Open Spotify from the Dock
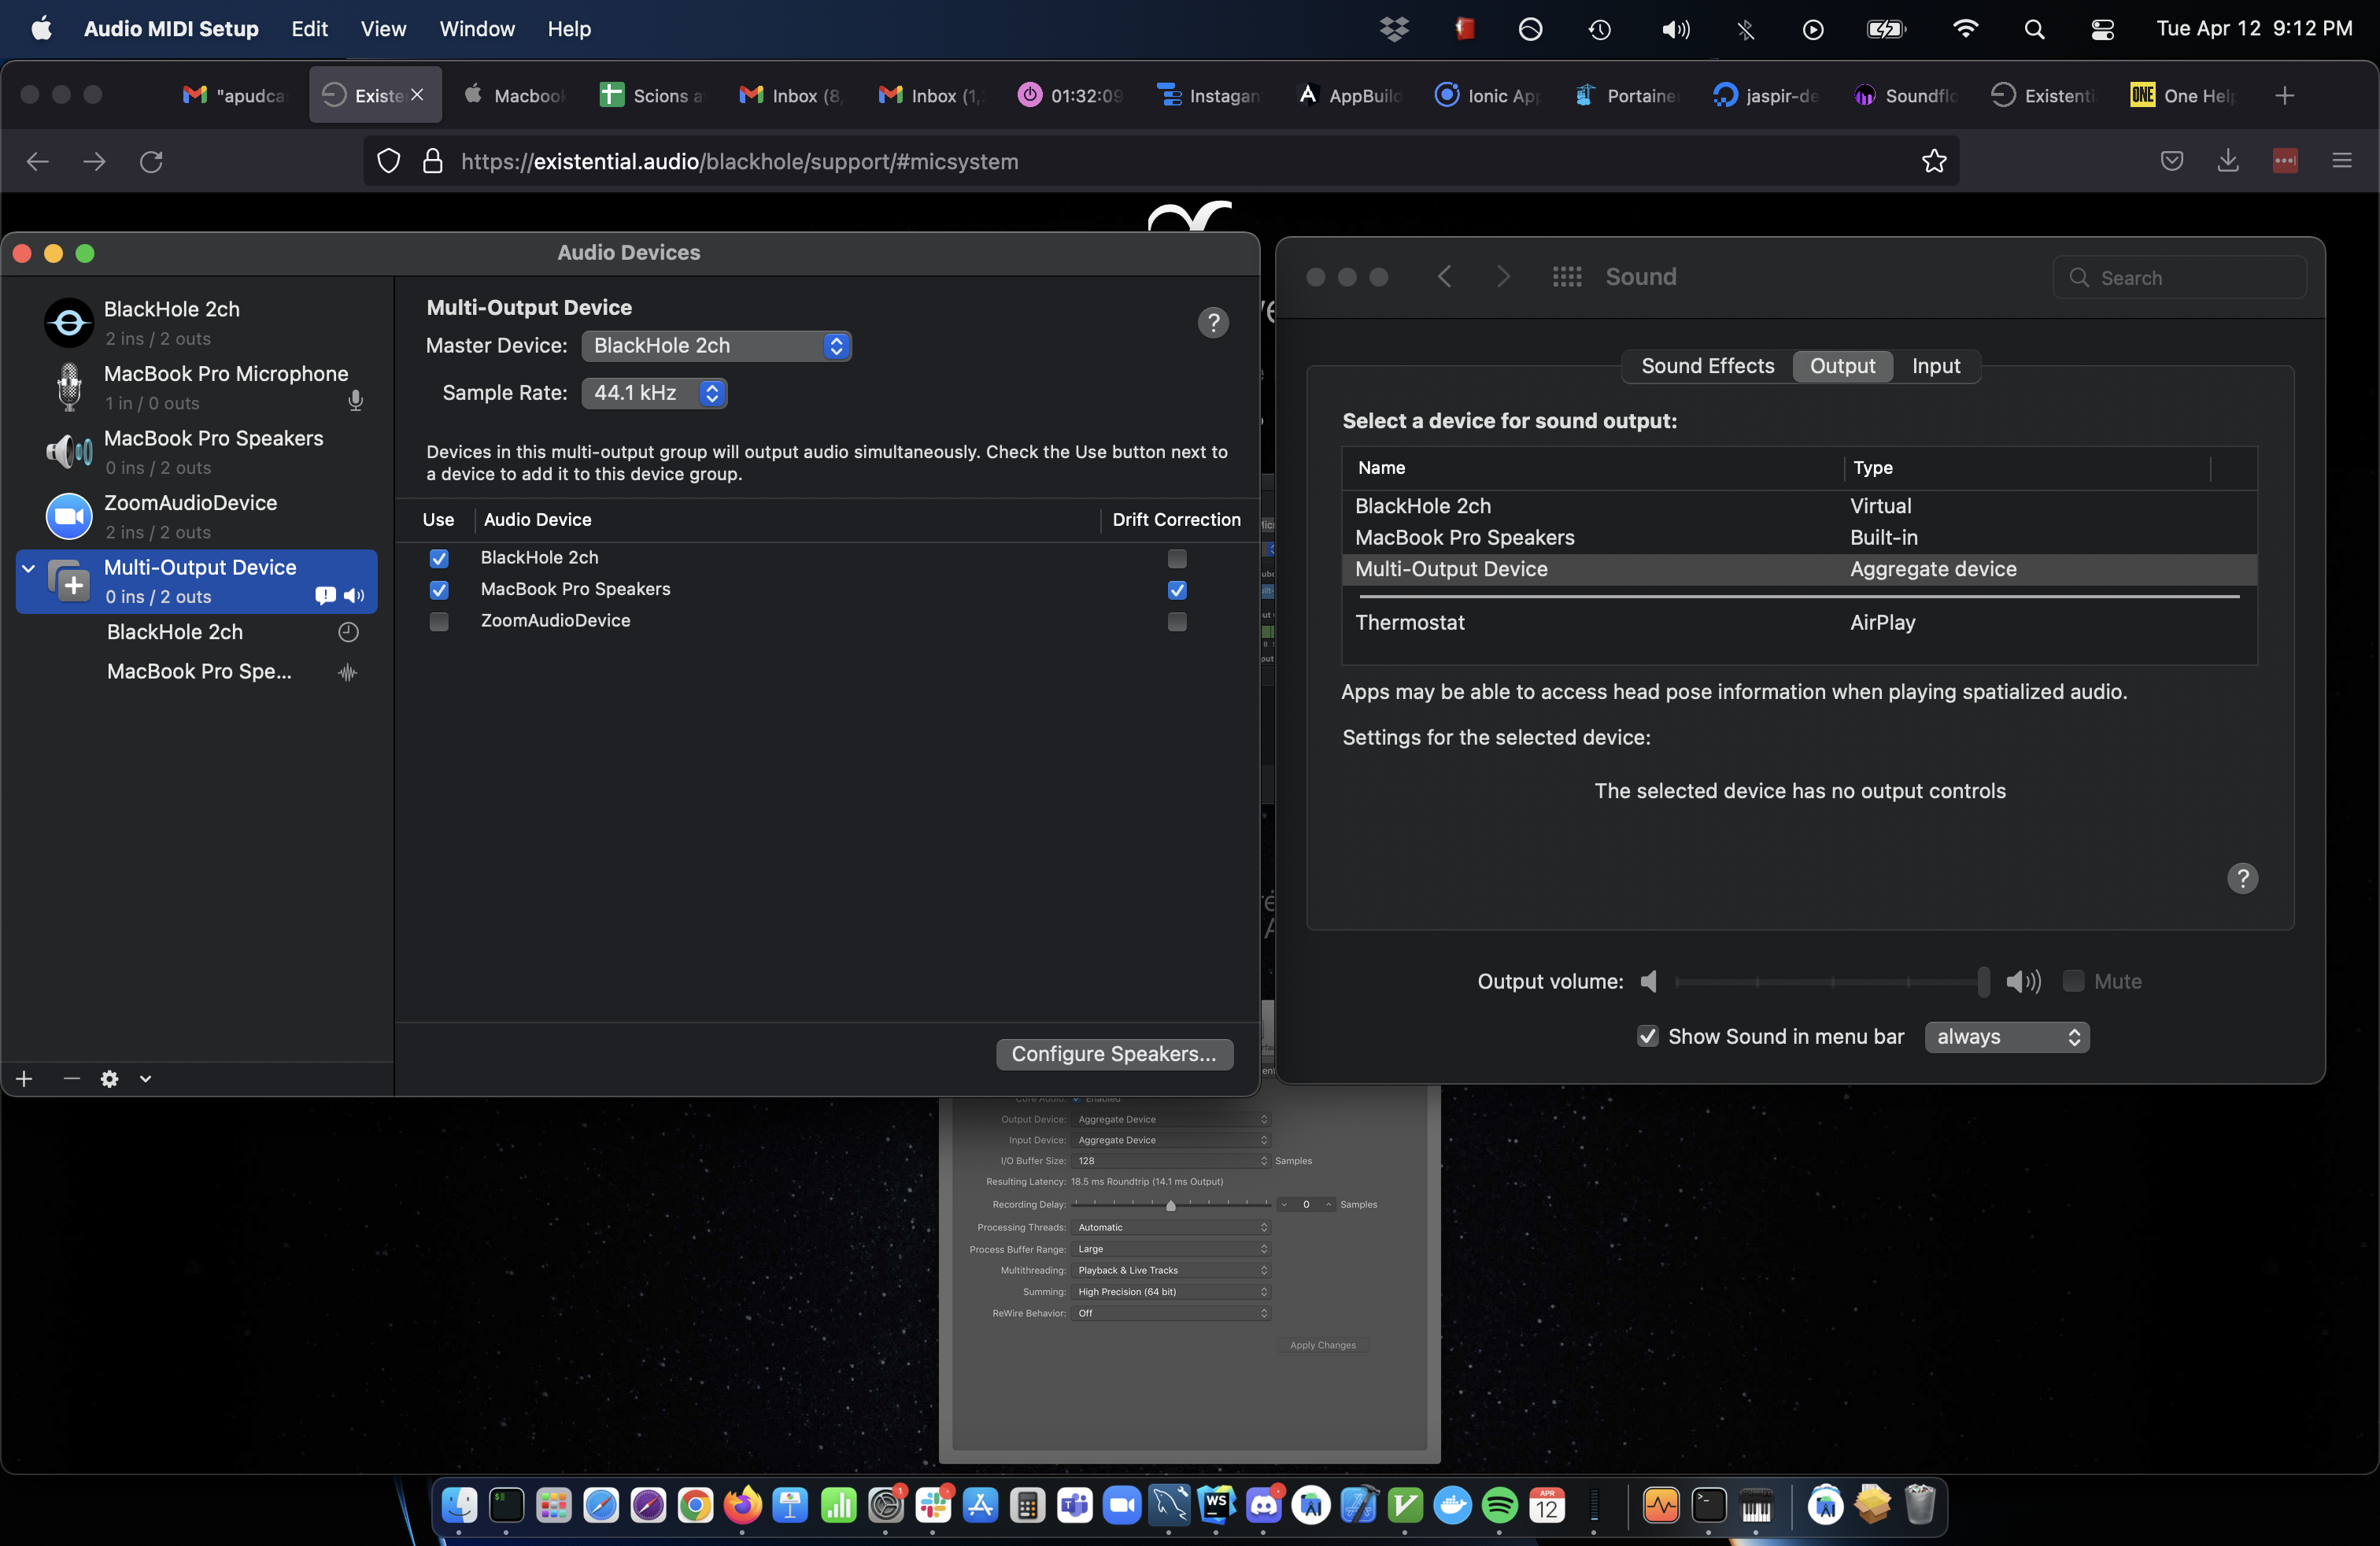Screen dimensions: 2380x1546 tap(1499, 1504)
